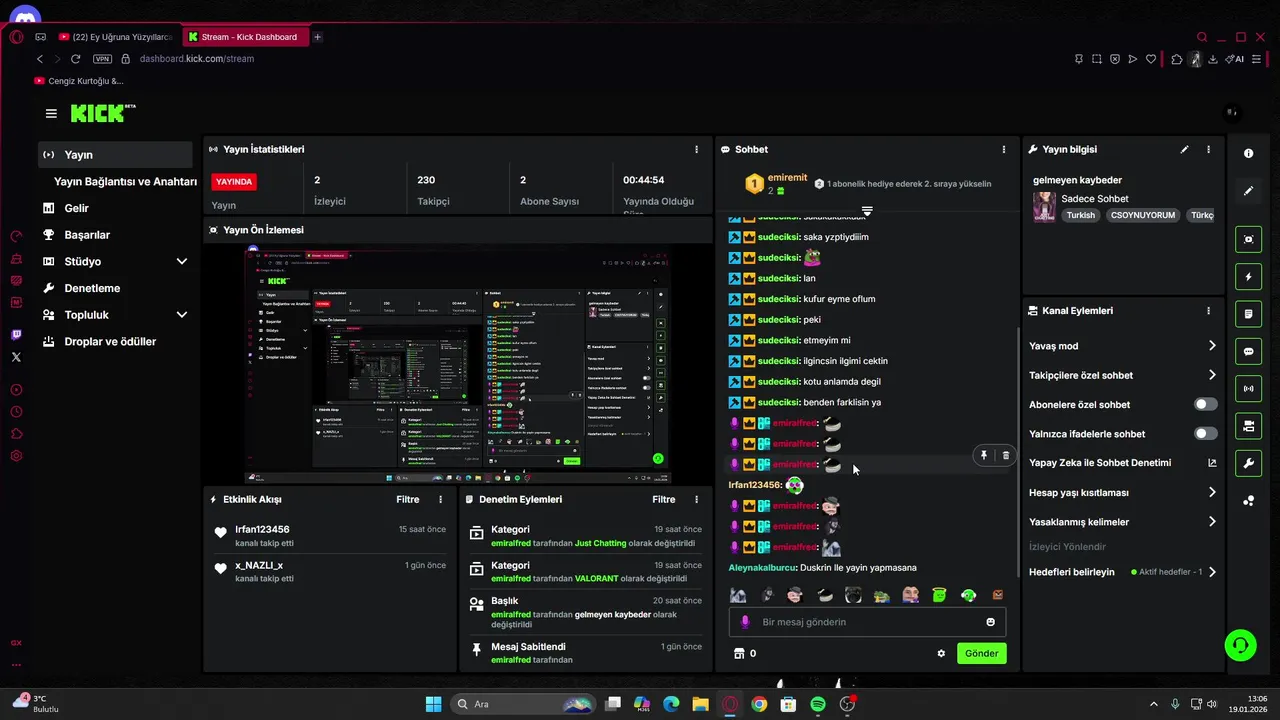The width and height of the screenshot is (1280, 720).
Task: Open Cengiz Kurtoğlu bookmark in bookmarks bar
Action: pos(79,81)
